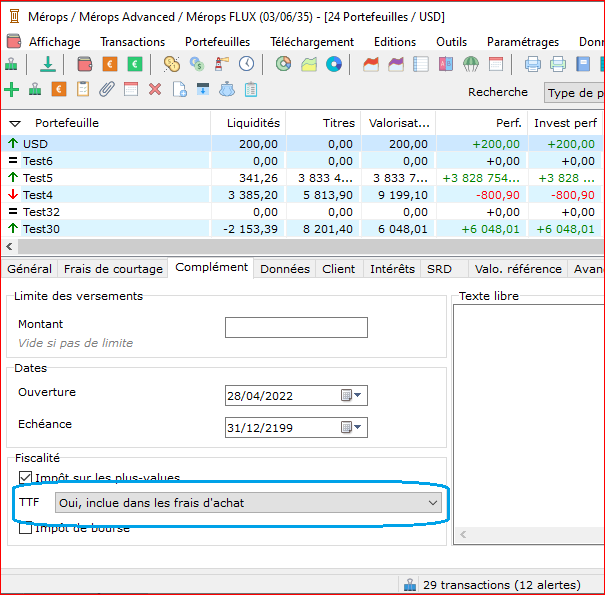The height and width of the screenshot is (595, 613).
Task: Click the blue donut chart icon
Action: coord(334,64)
